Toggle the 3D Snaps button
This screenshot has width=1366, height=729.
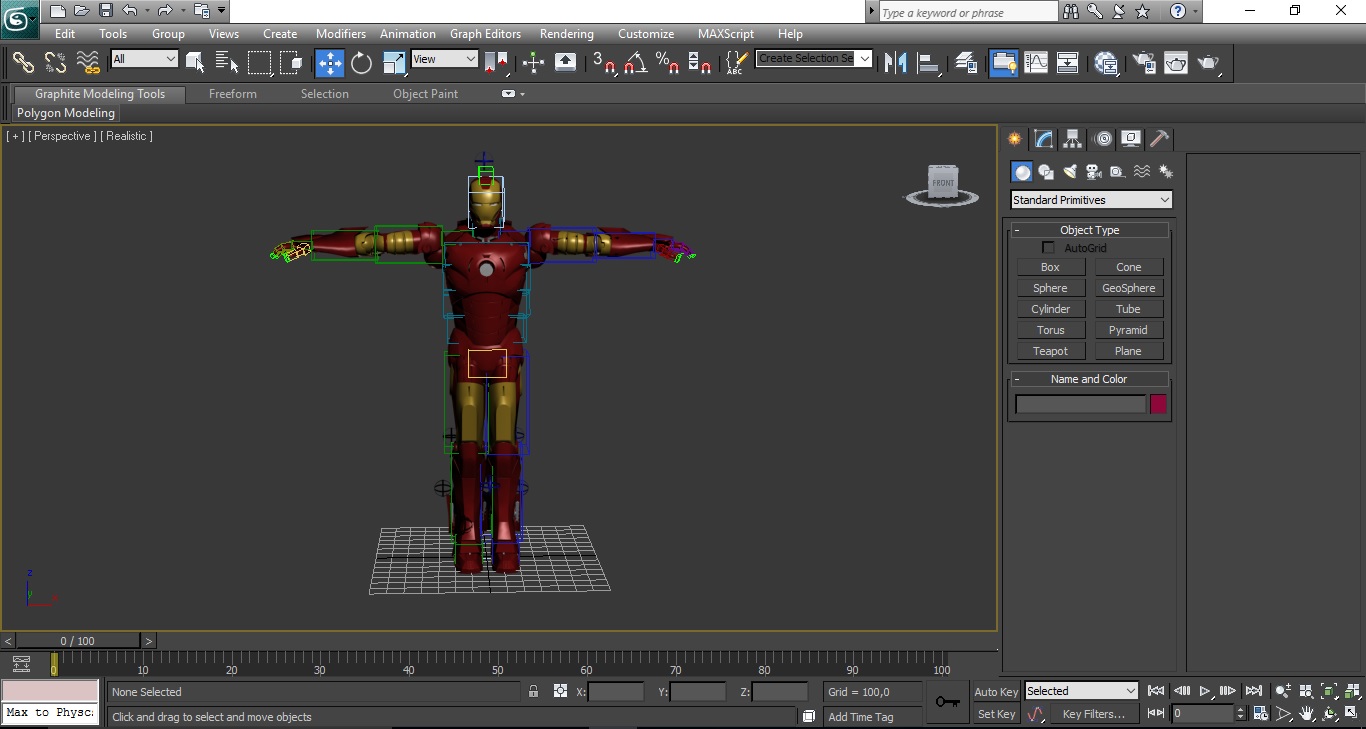point(604,62)
